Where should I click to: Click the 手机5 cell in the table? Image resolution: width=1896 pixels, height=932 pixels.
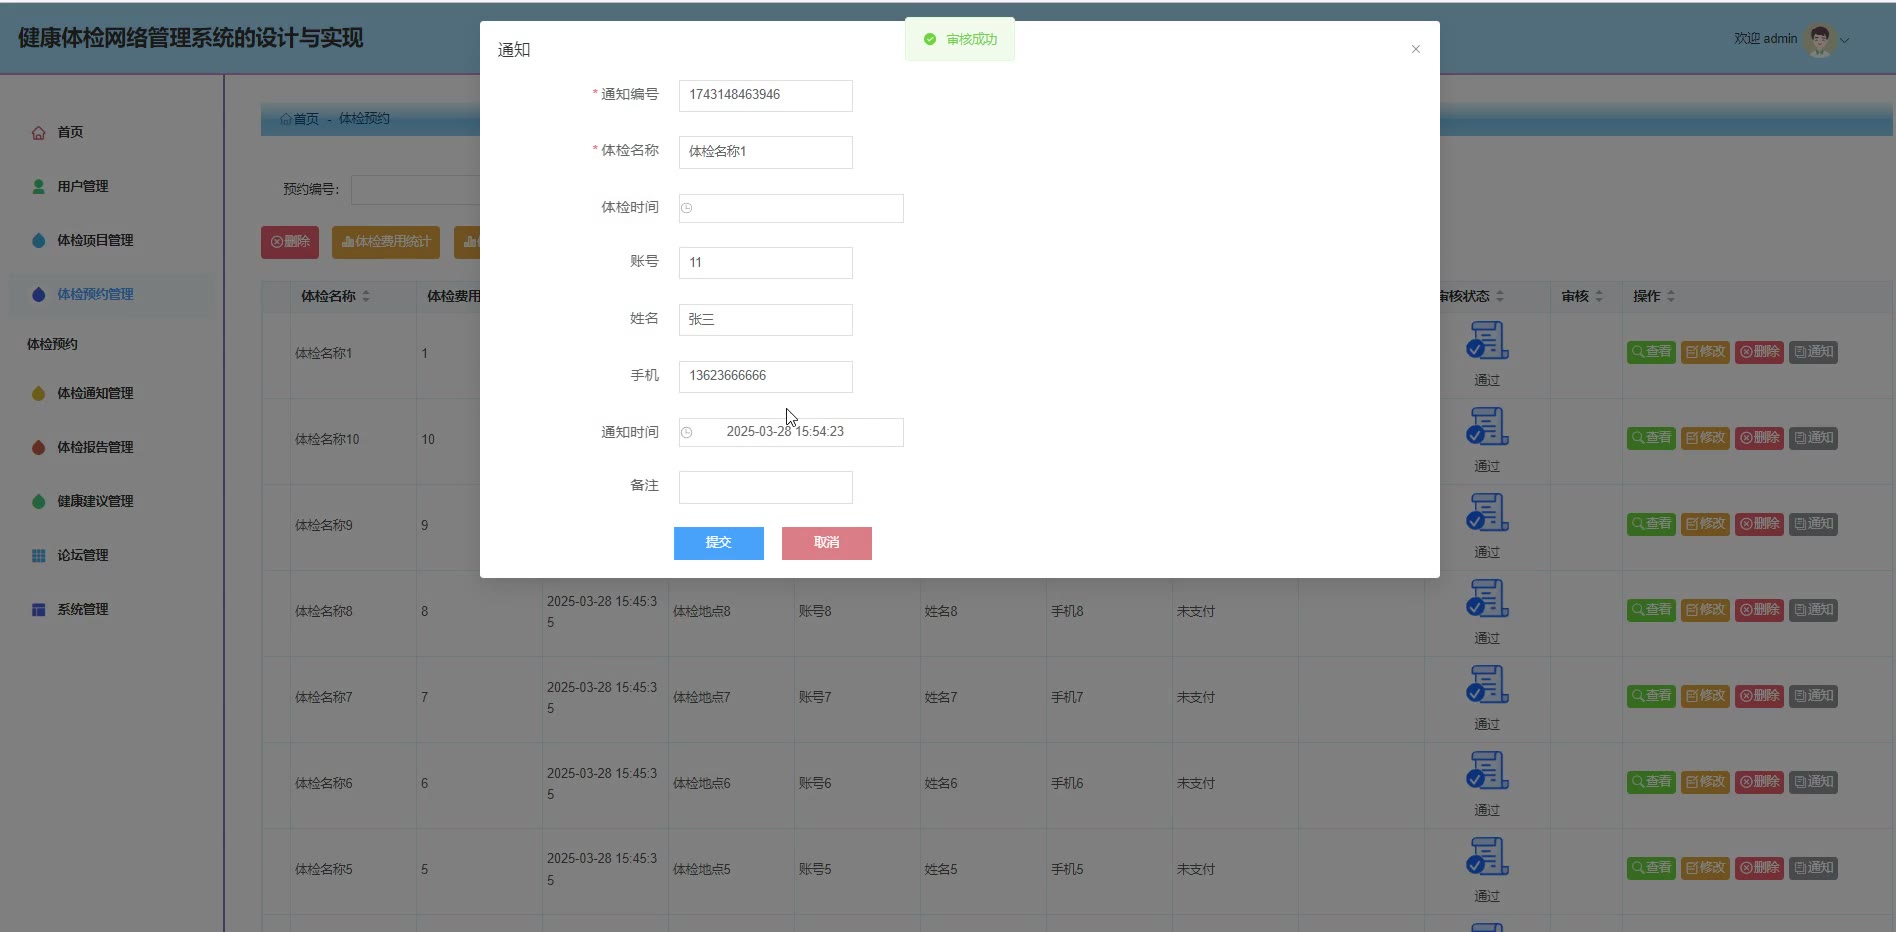1066,870
